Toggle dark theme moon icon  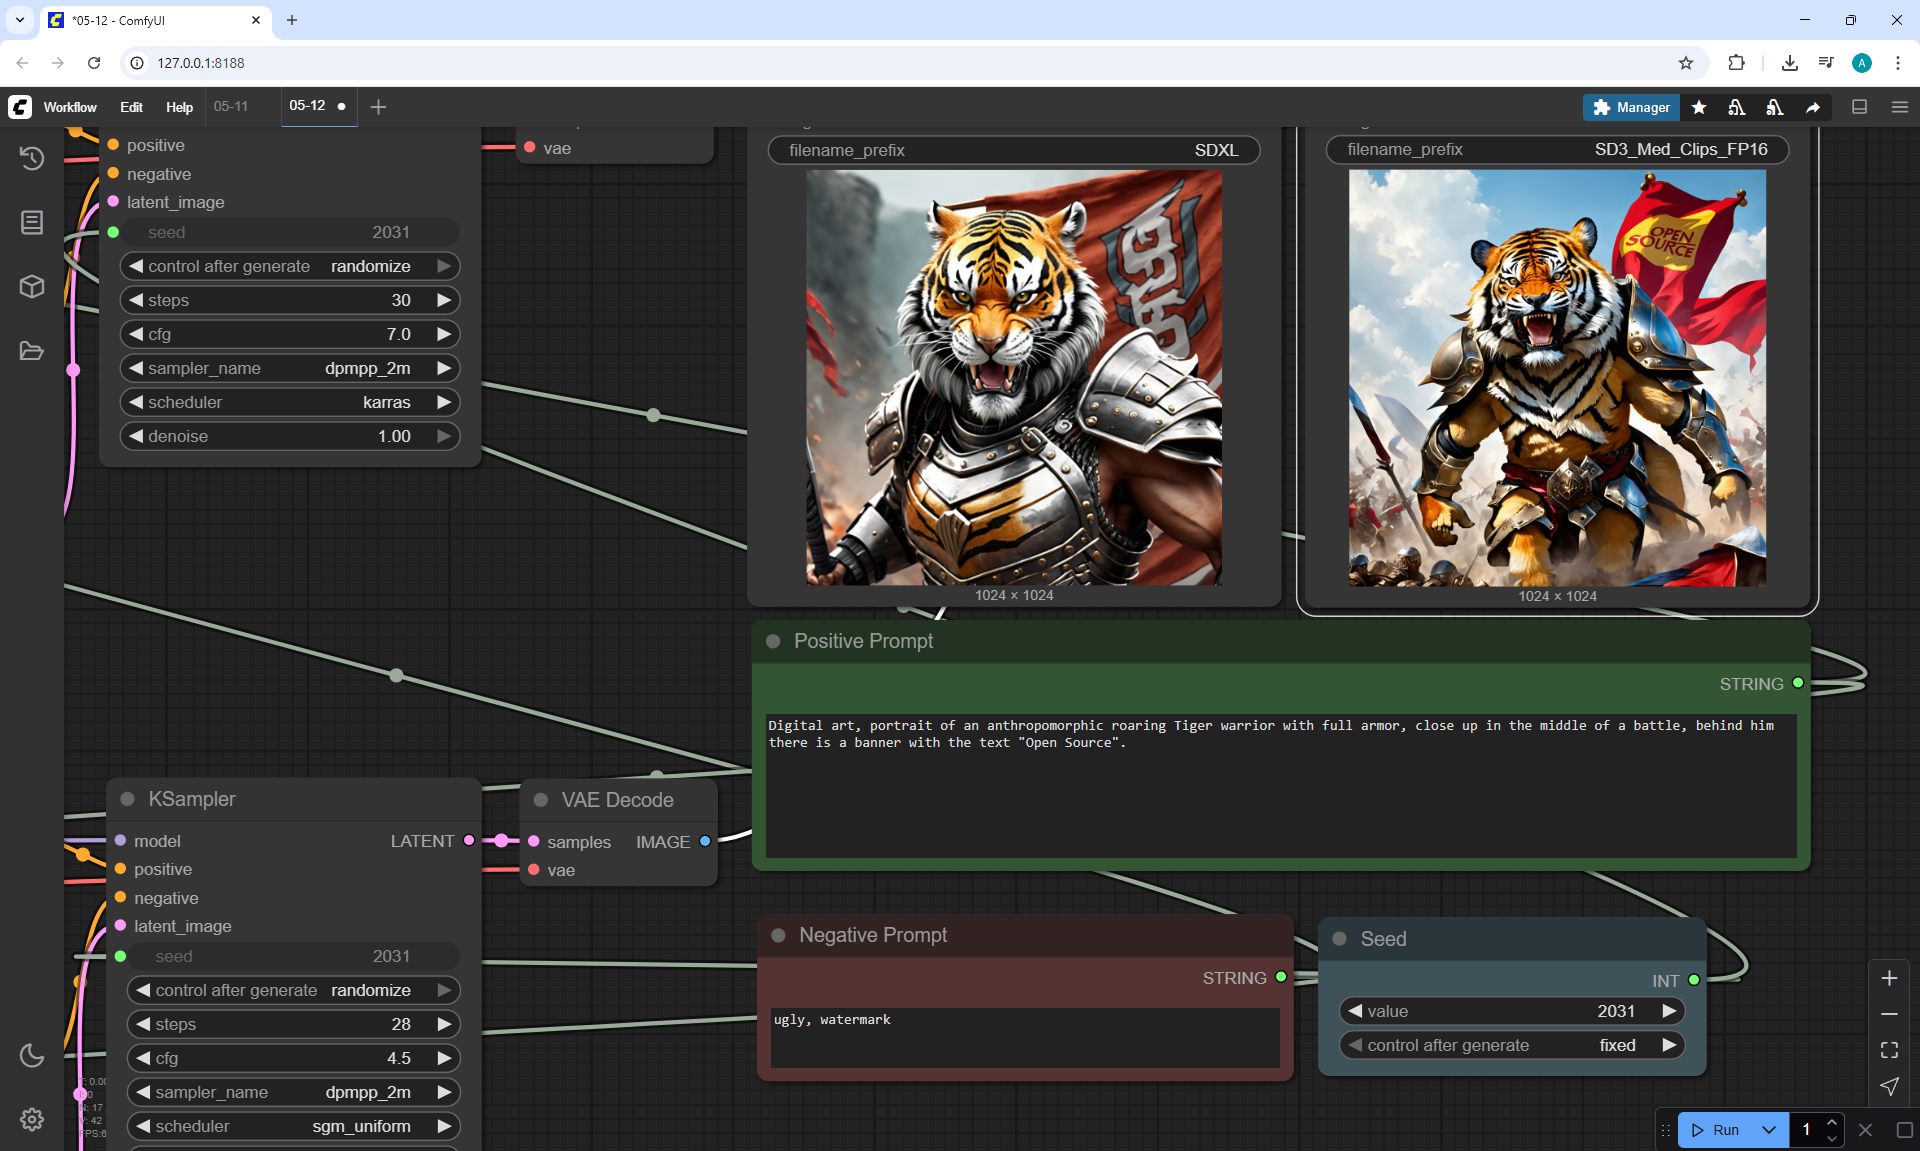[x=32, y=1055]
